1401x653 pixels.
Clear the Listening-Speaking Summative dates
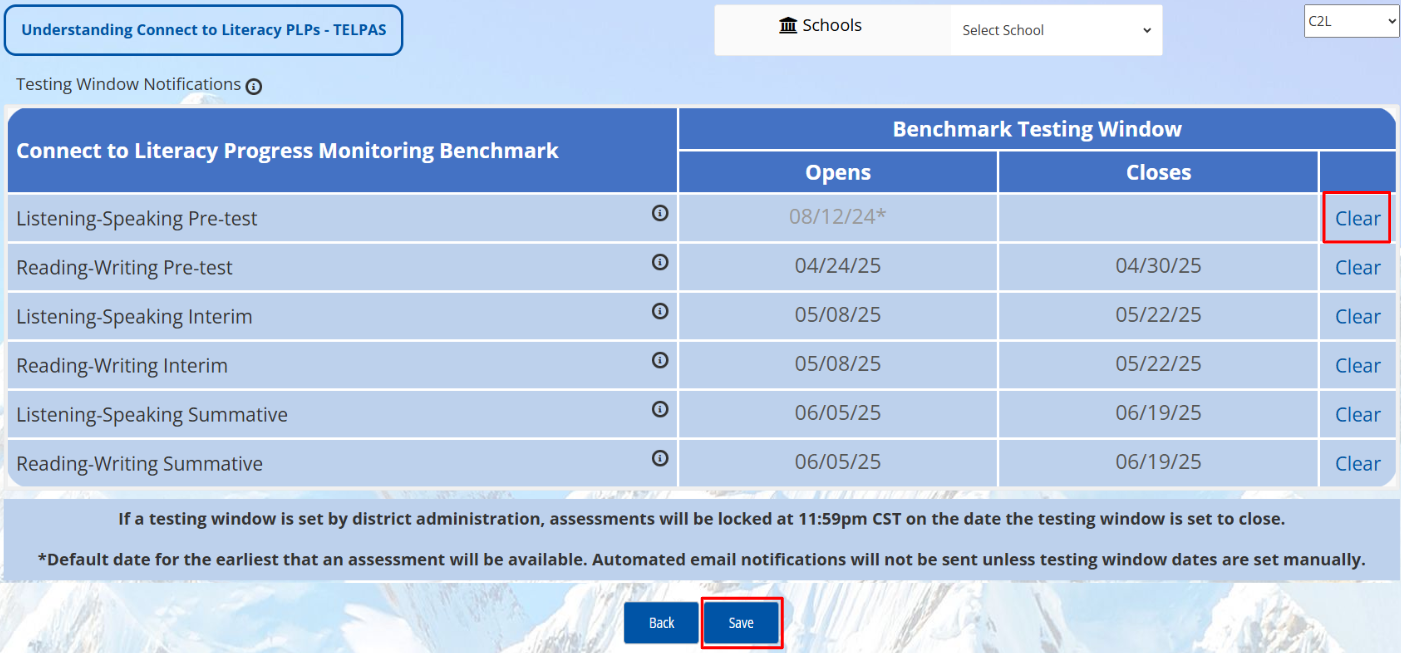1358,414
